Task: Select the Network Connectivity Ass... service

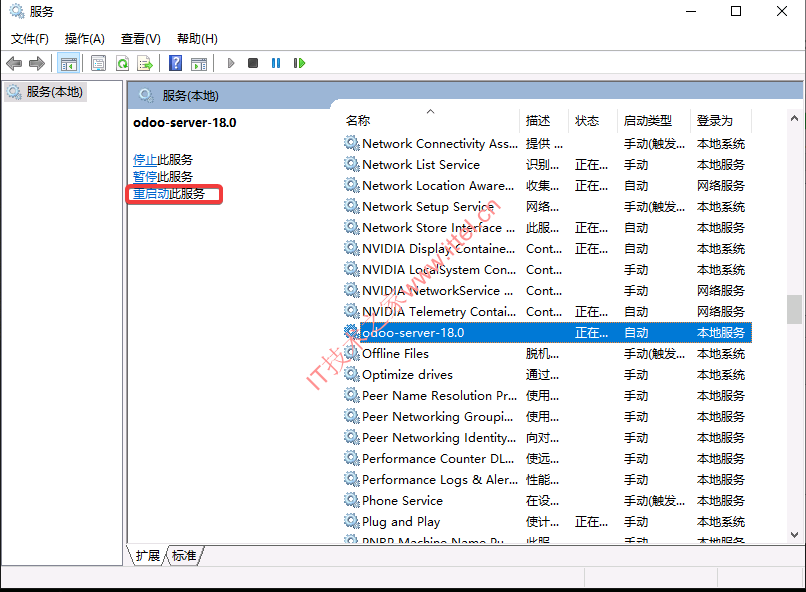Action: 439,144
